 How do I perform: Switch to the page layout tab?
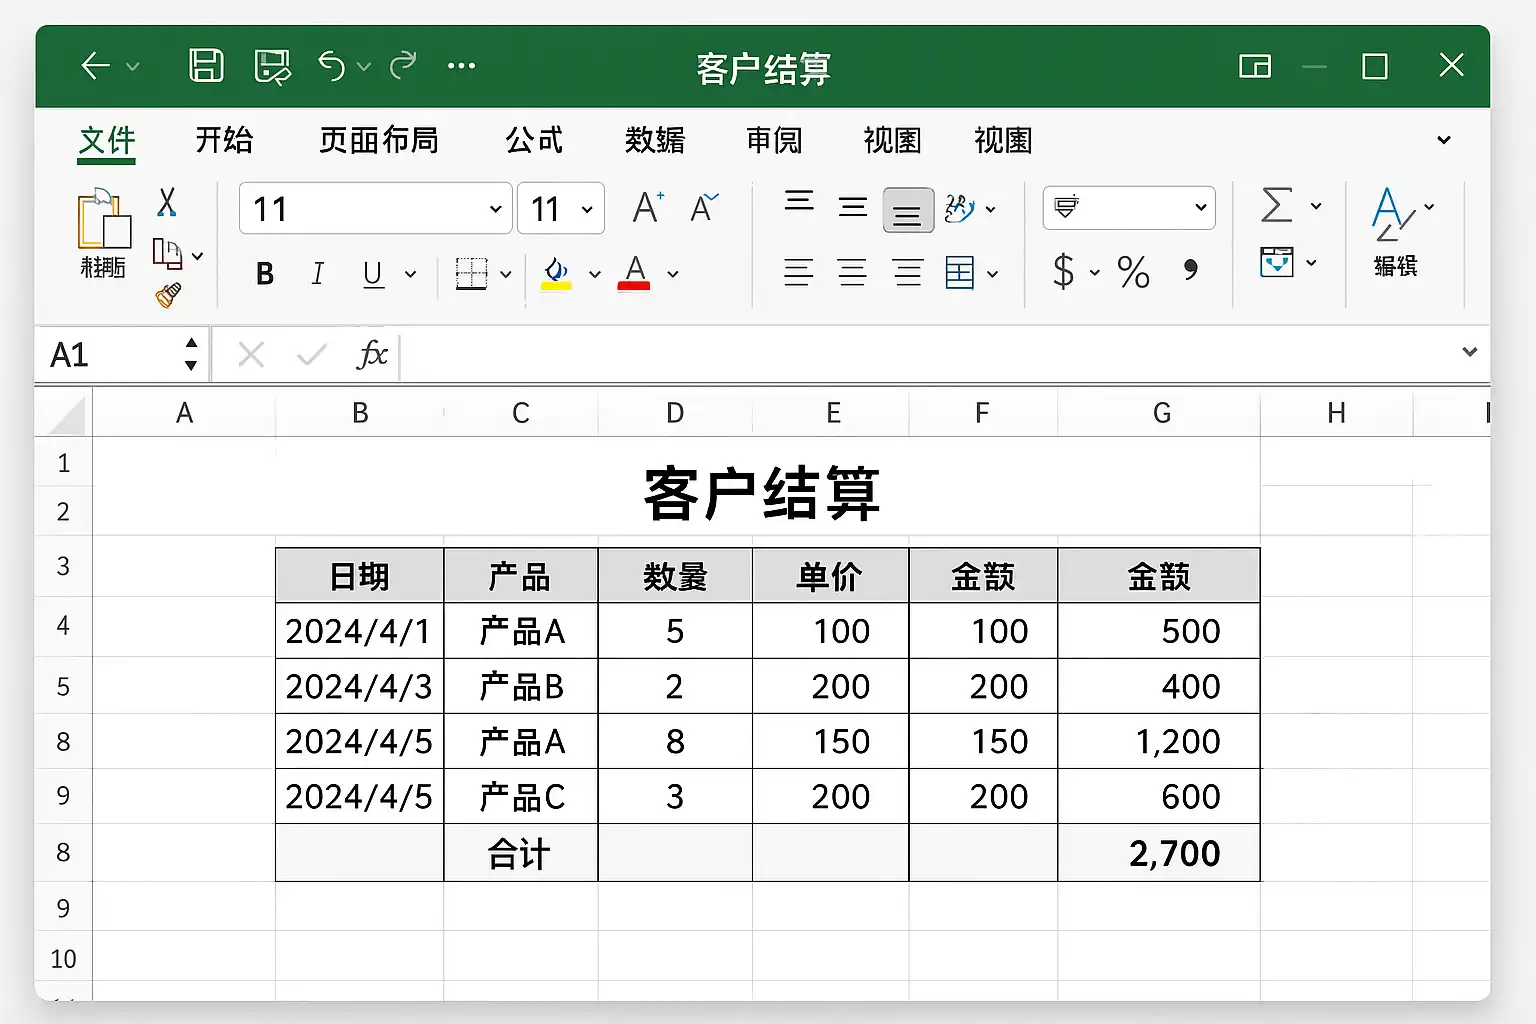tap(379, 140)
